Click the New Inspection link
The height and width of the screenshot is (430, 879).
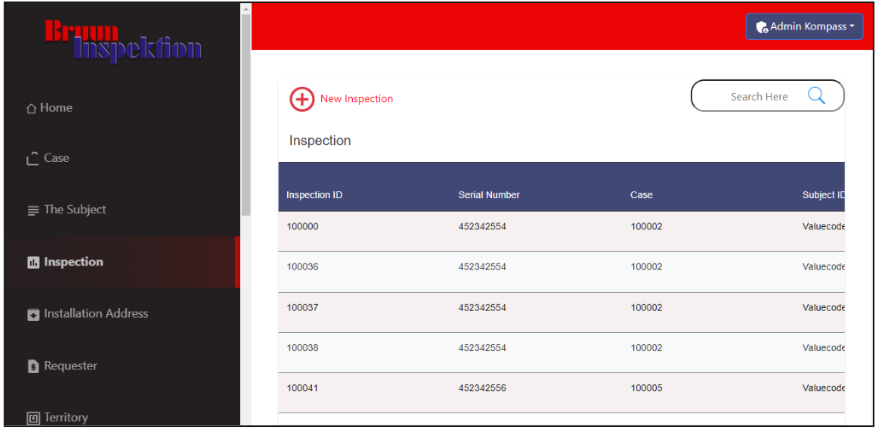point(357,99)
